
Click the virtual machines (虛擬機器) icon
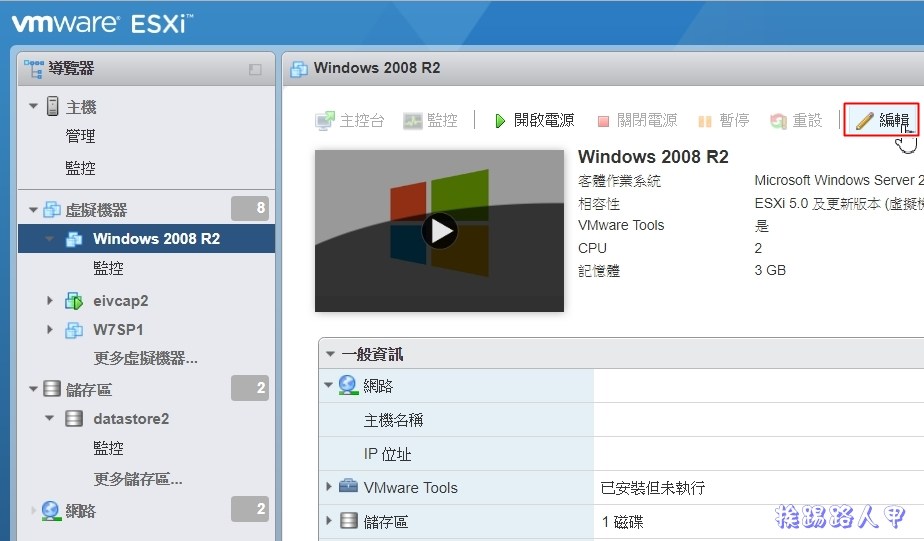pyautogui.click(x=52, y=209)
